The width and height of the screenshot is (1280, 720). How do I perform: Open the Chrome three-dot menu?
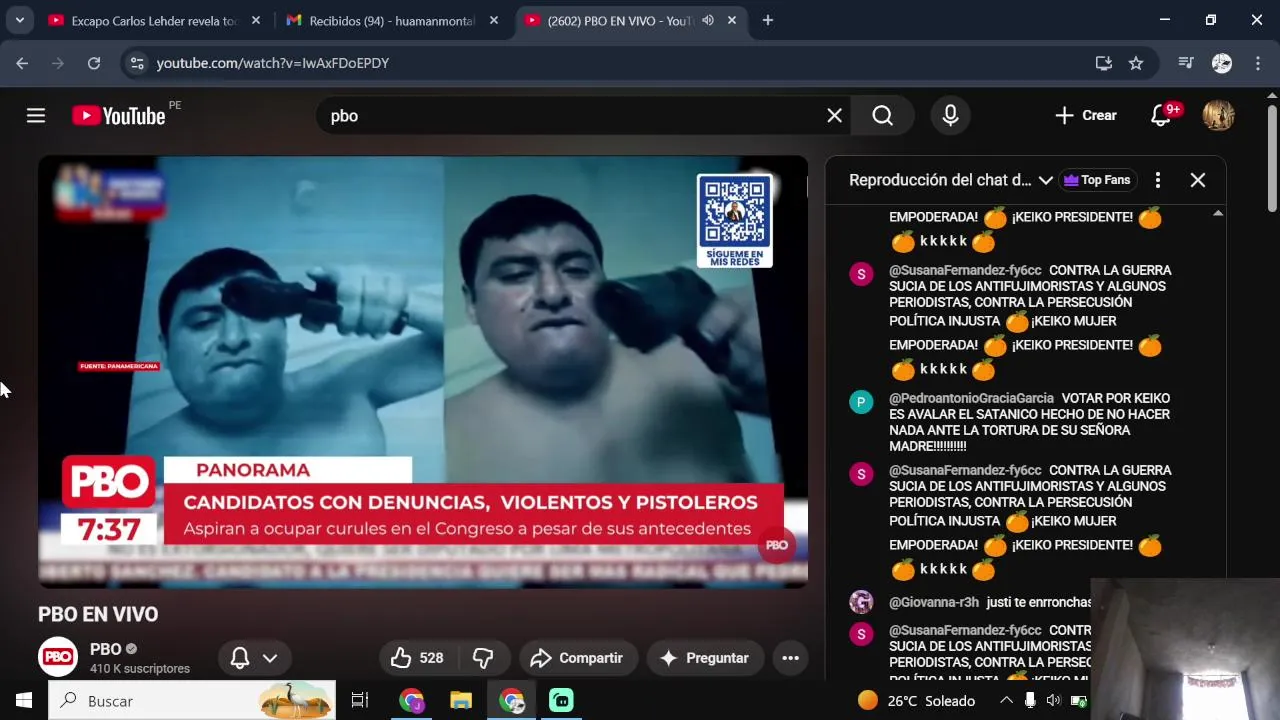(x=1257, y=63)
